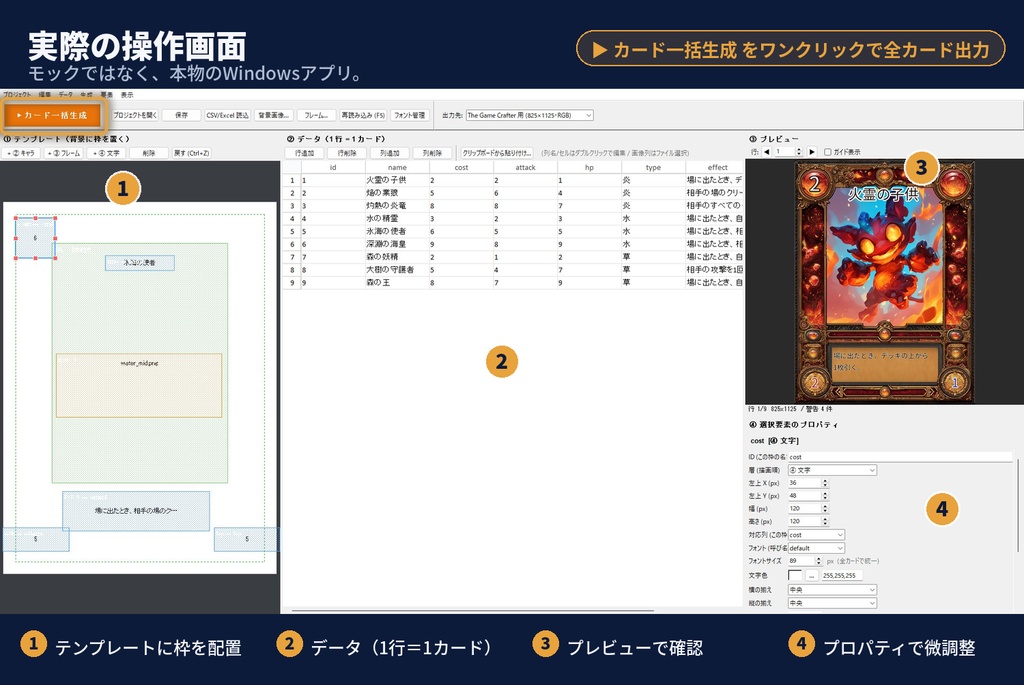Click プロジェクトを開く in the toolbar
The width and height of the screenshot is (1024, 685).
tap(135, 115)
